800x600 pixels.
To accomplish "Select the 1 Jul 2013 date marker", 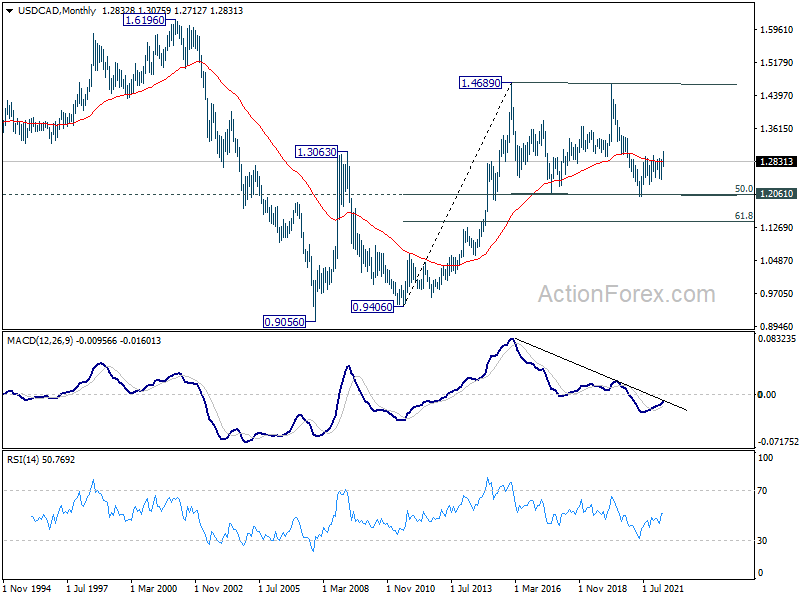I will click(x=474, y=587).
